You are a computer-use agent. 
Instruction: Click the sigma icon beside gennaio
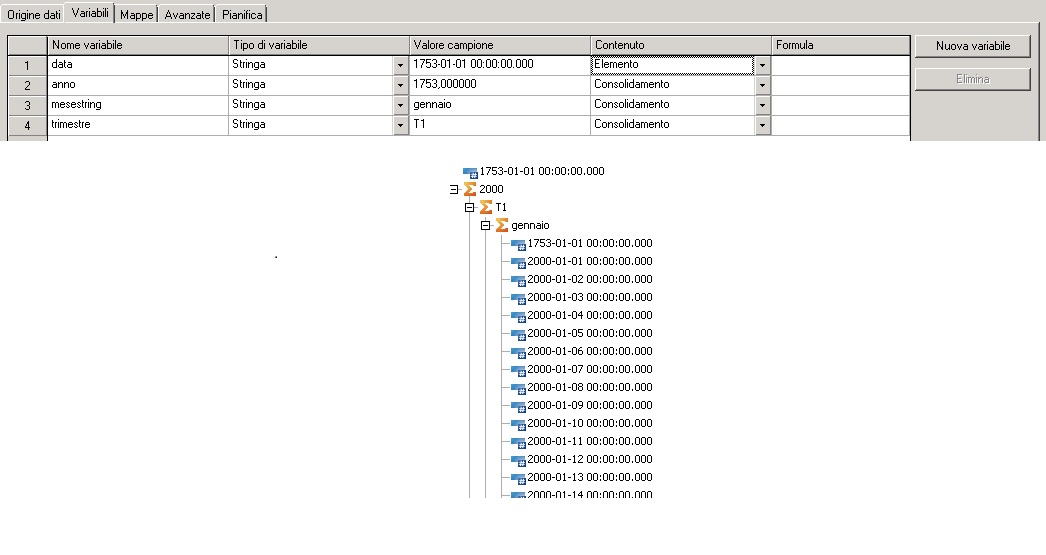pos(502,225)
